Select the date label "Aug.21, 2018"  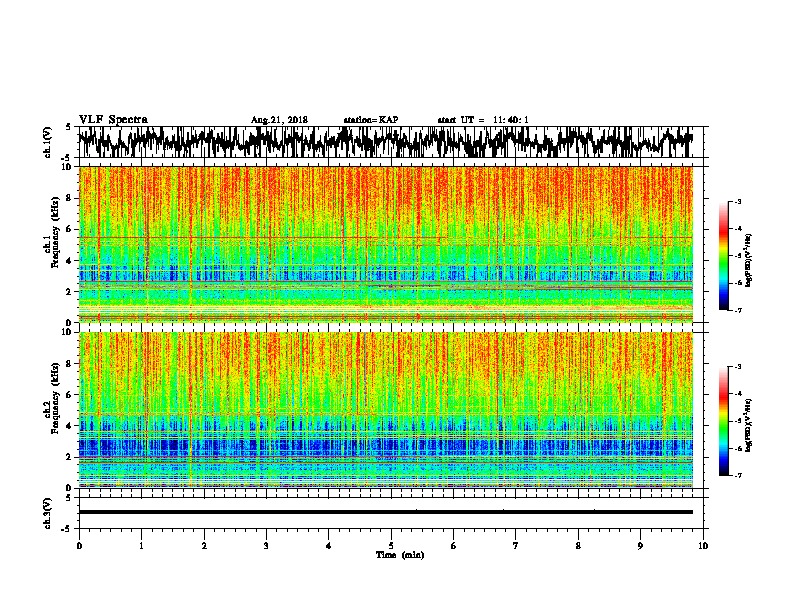[279, 120]
